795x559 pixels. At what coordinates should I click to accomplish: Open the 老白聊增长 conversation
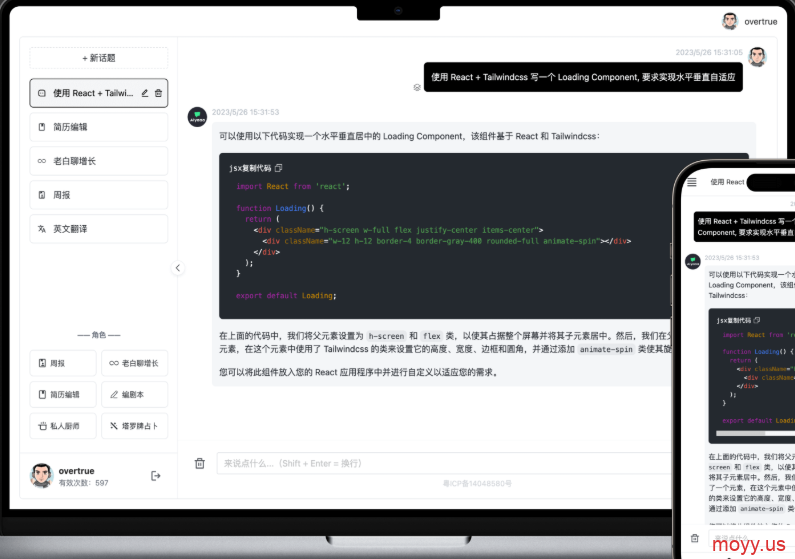pos(99,161)
